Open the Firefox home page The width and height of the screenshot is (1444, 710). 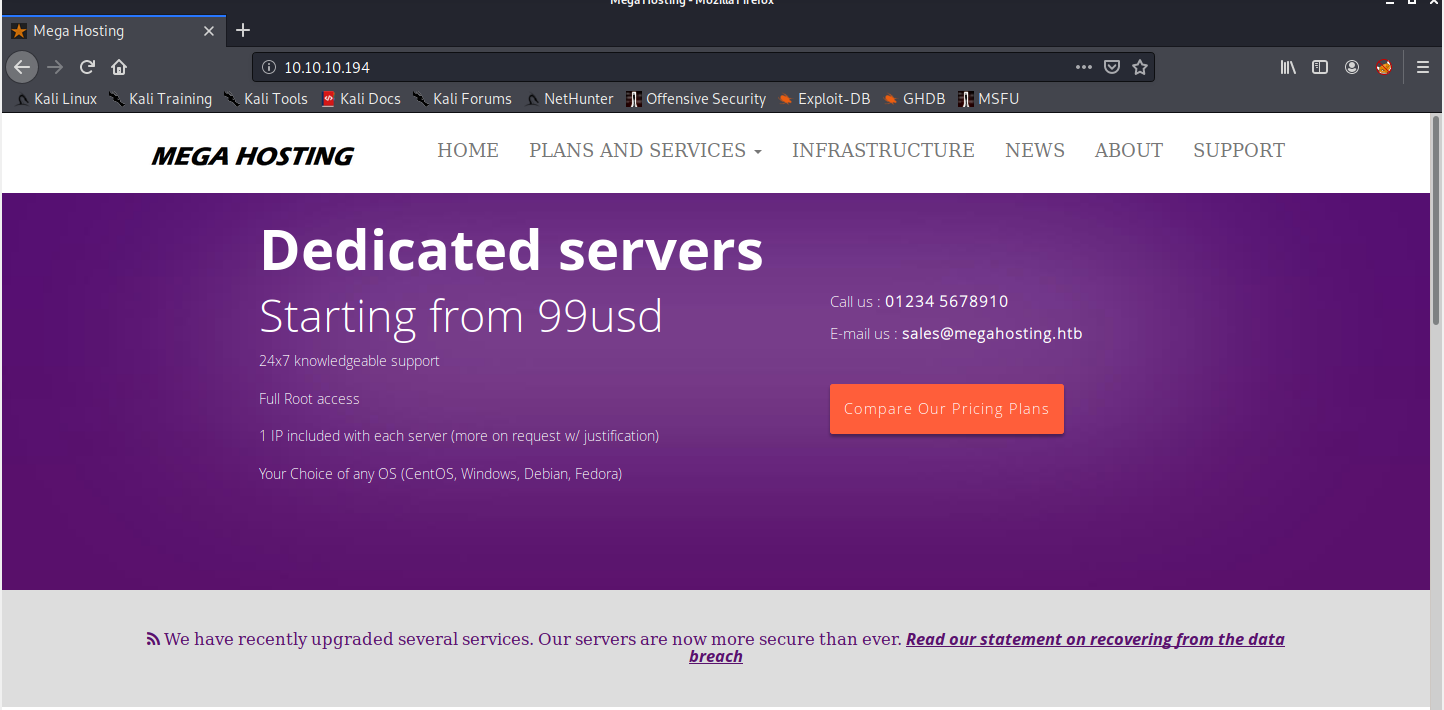click(x=119, y=67)
